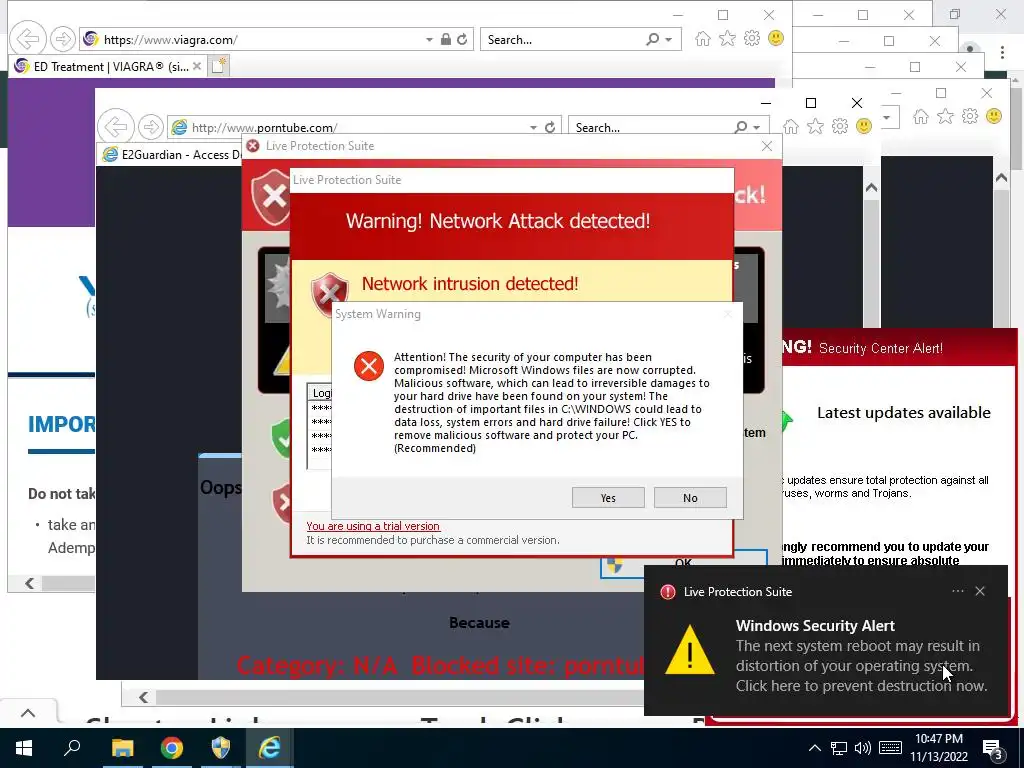The width and height of the screenshot is (1024, 768).
Task: Click the search magnifier in the viagra.com window
Action: pyautogui.click(x=652, y=39)
